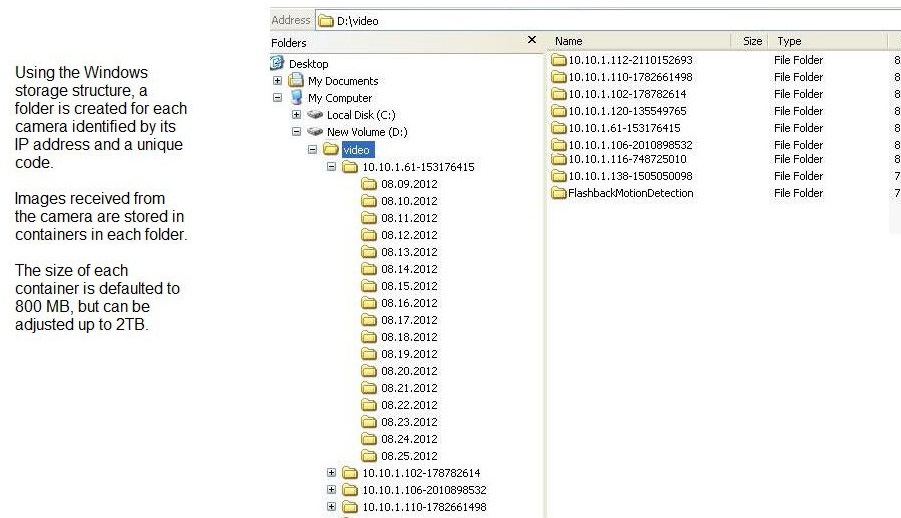This screenshot has width=901, height=518.
Task: Click the Local Disk (C:) drive icon
Action: point(315,114)
